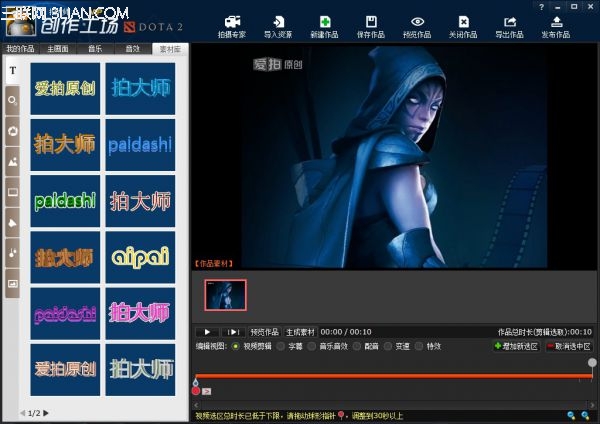The width and height of the screenshot is (600, 424).
Task: Click the question mark help icon
Action: (x=541, y=7)
